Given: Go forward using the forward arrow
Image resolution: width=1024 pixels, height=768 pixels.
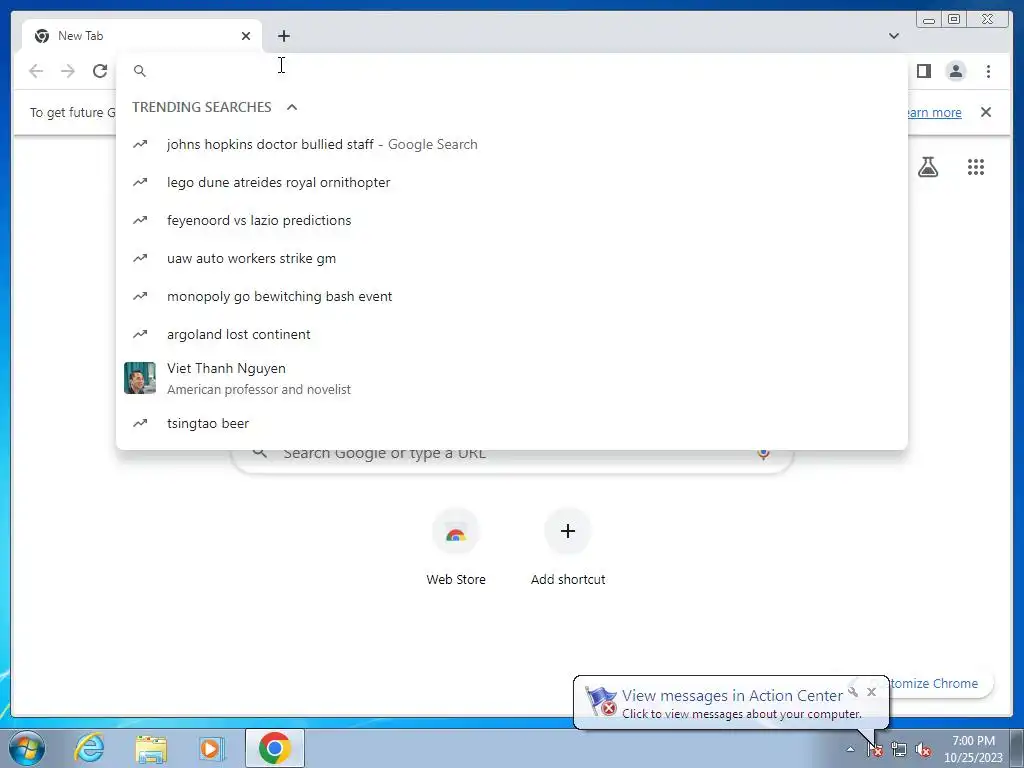Looking at the screenshot, I should coord(68,71).
